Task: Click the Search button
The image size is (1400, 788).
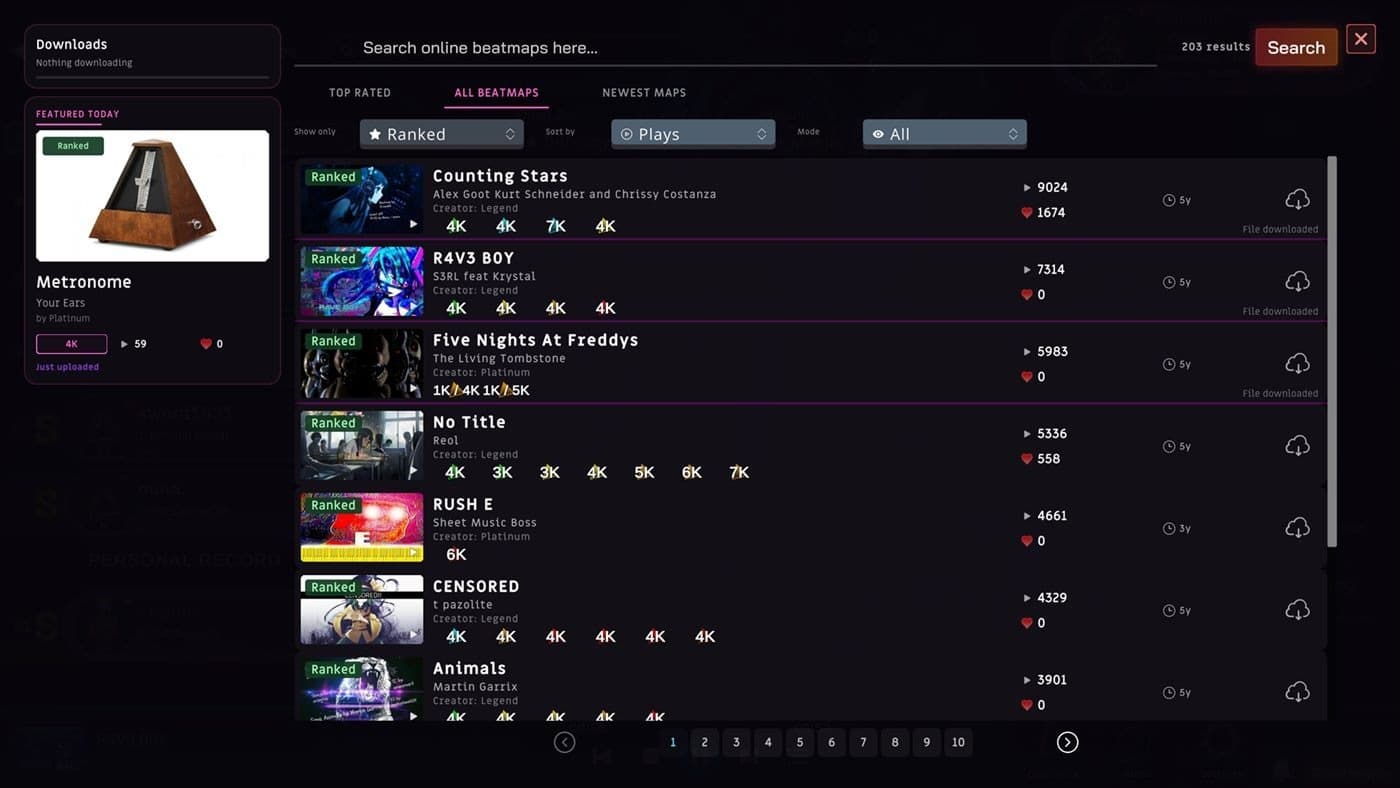Action: [x=1296, y=47]
